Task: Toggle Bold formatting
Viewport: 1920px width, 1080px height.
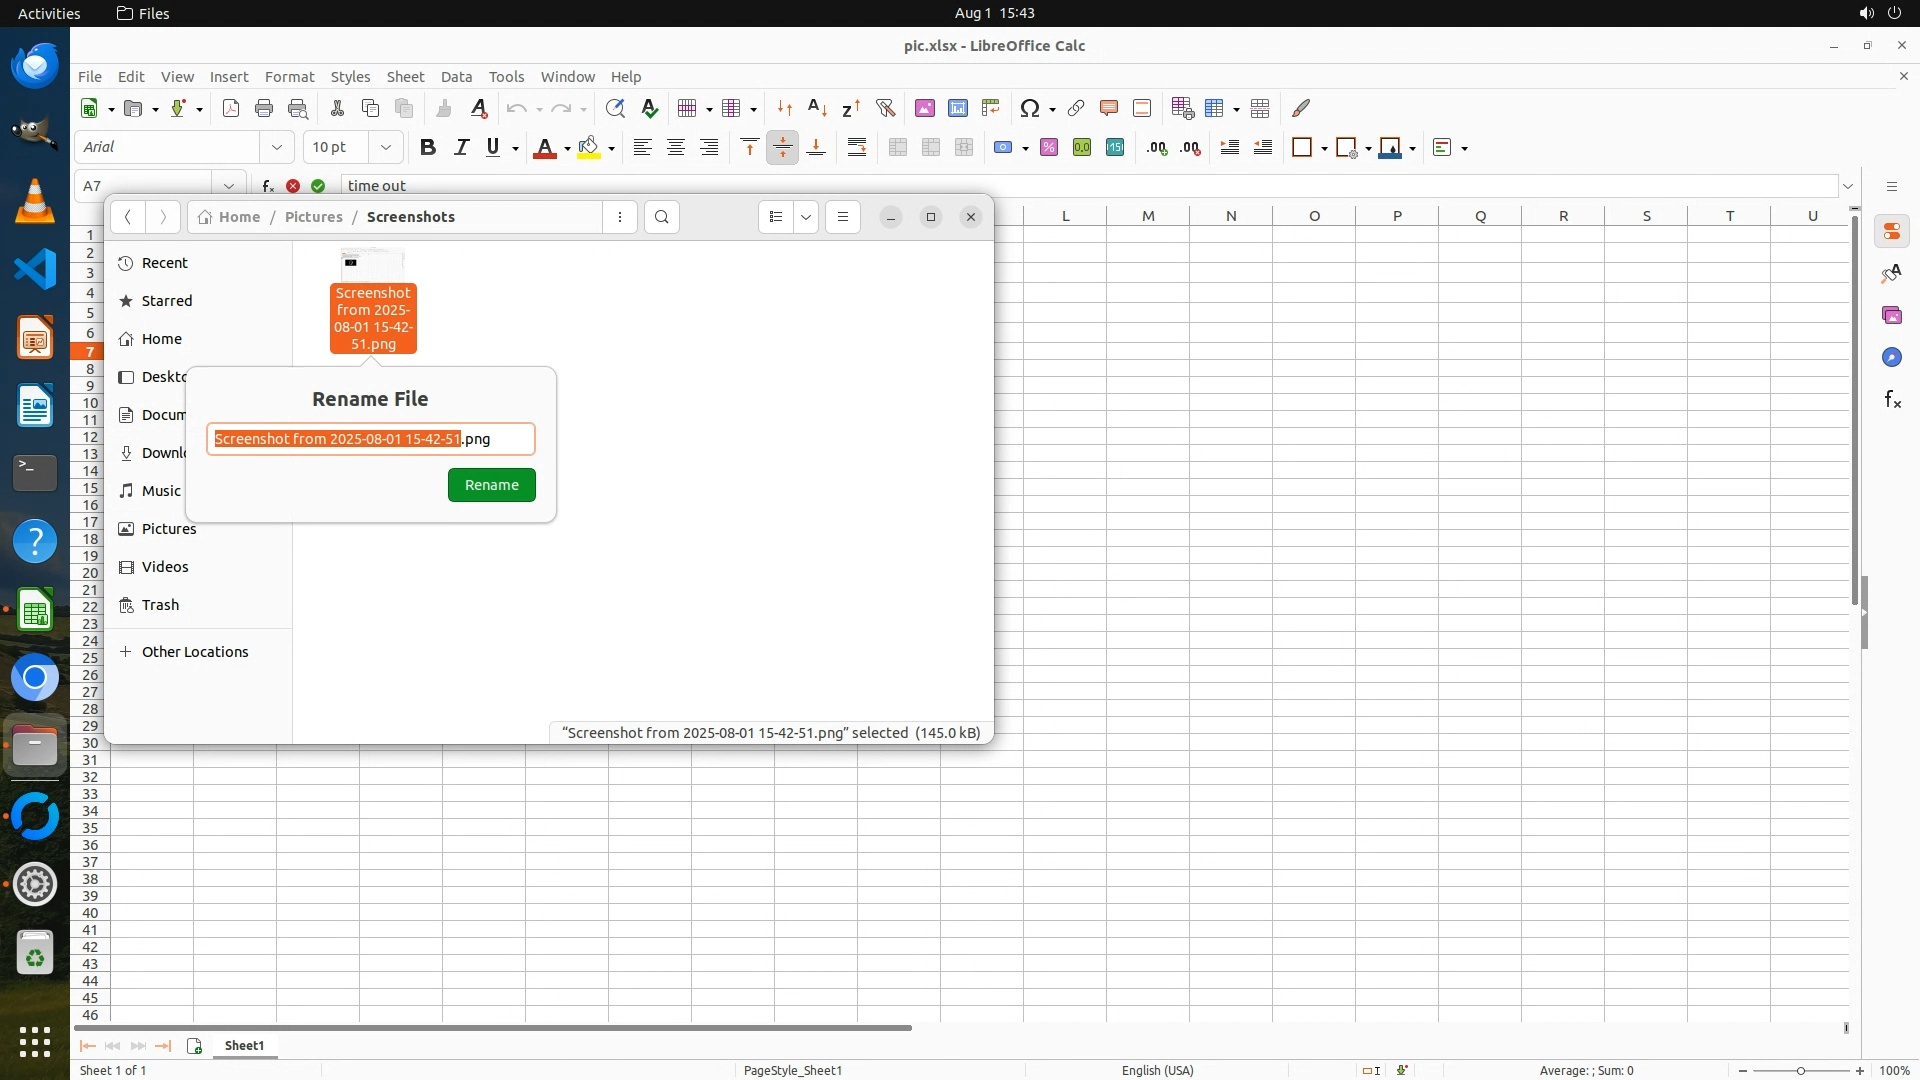Action: coord(428,147)
